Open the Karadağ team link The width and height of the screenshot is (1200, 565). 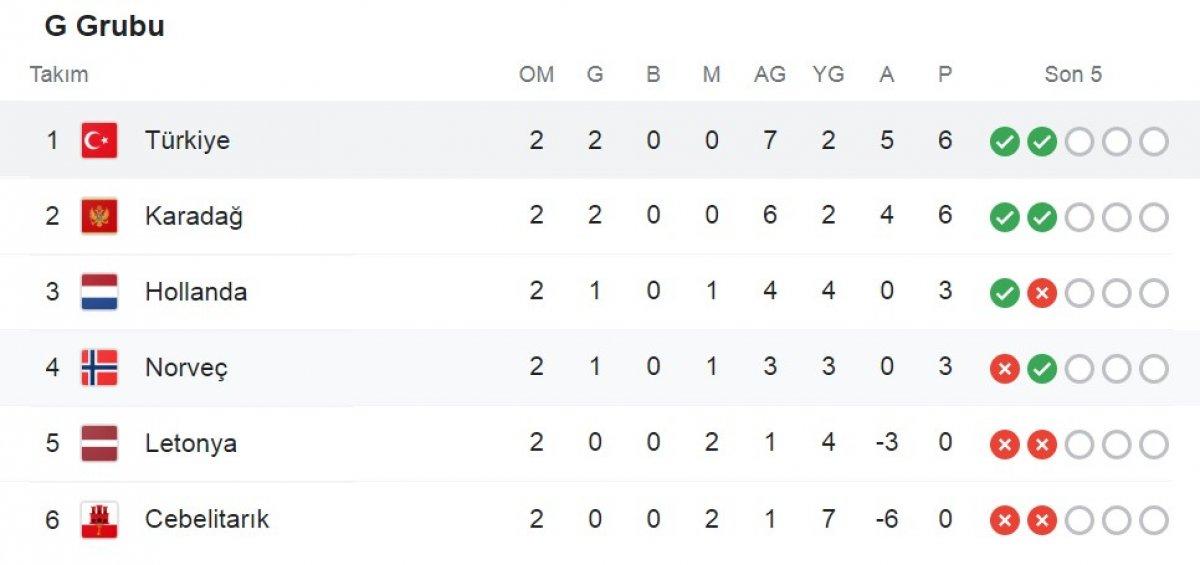click(x=194, y=216)
